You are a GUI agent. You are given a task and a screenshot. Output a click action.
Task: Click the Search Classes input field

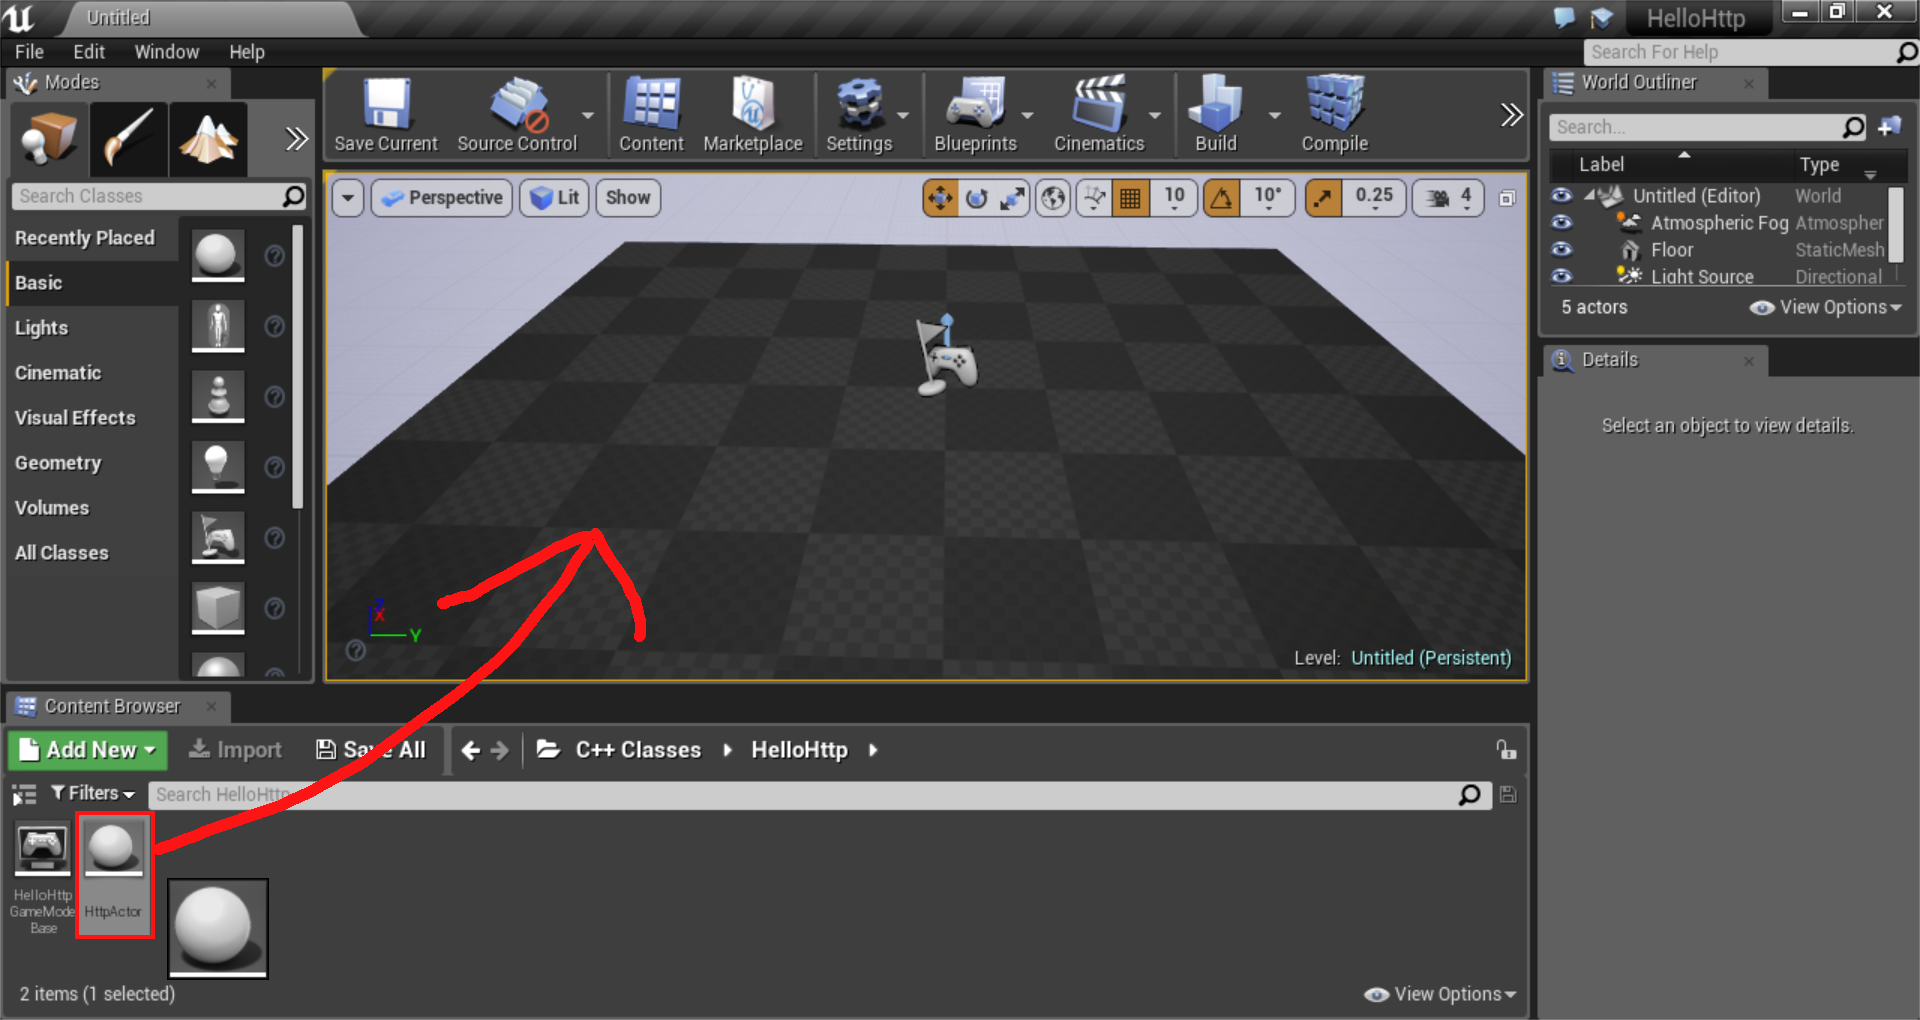coord(148,196)
